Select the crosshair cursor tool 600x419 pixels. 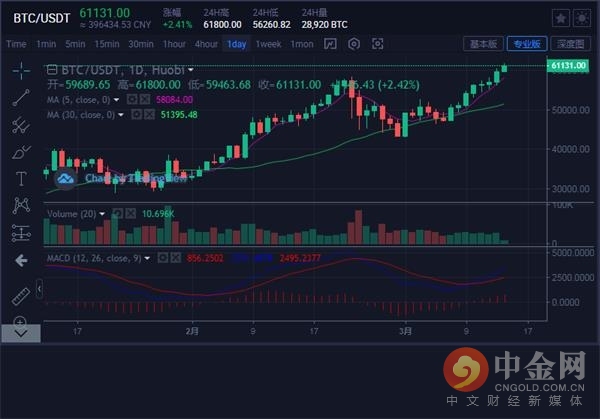(21, 70)
